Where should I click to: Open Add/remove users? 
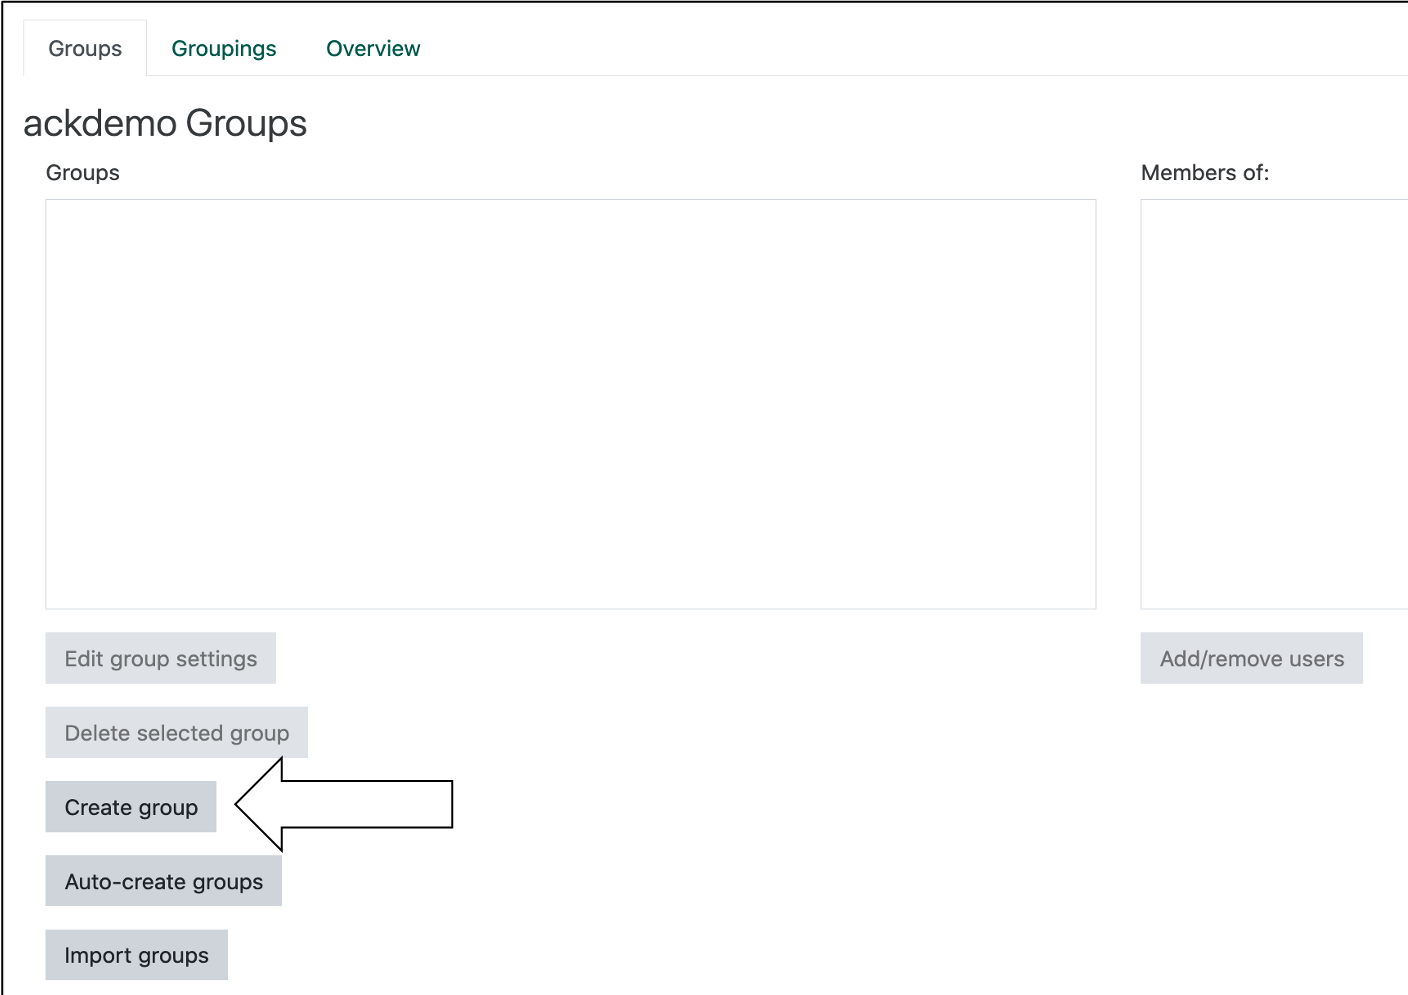tap(1251, 658)
